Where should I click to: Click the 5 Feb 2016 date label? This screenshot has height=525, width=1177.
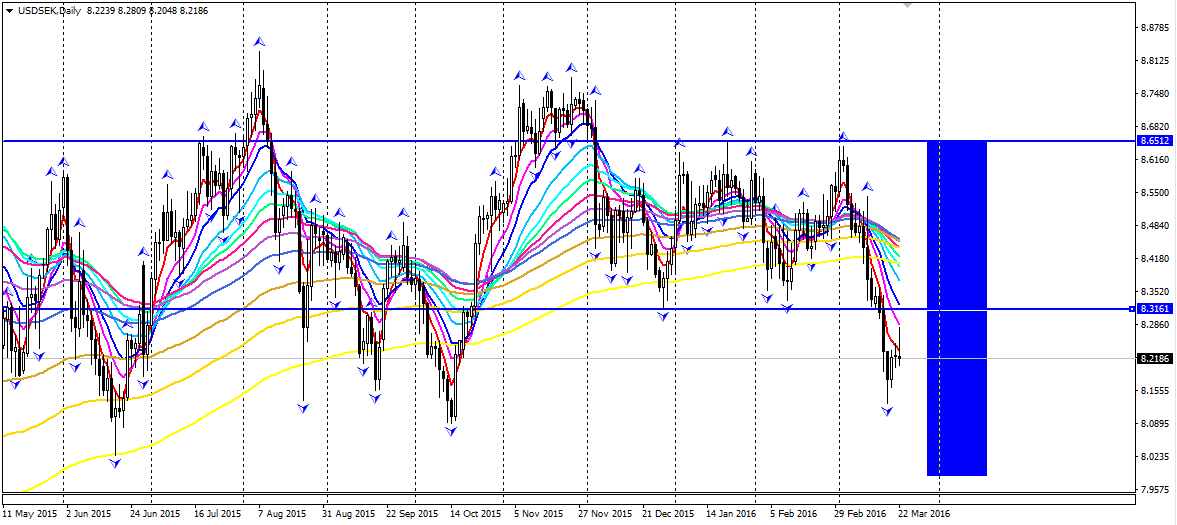[793, 514]
